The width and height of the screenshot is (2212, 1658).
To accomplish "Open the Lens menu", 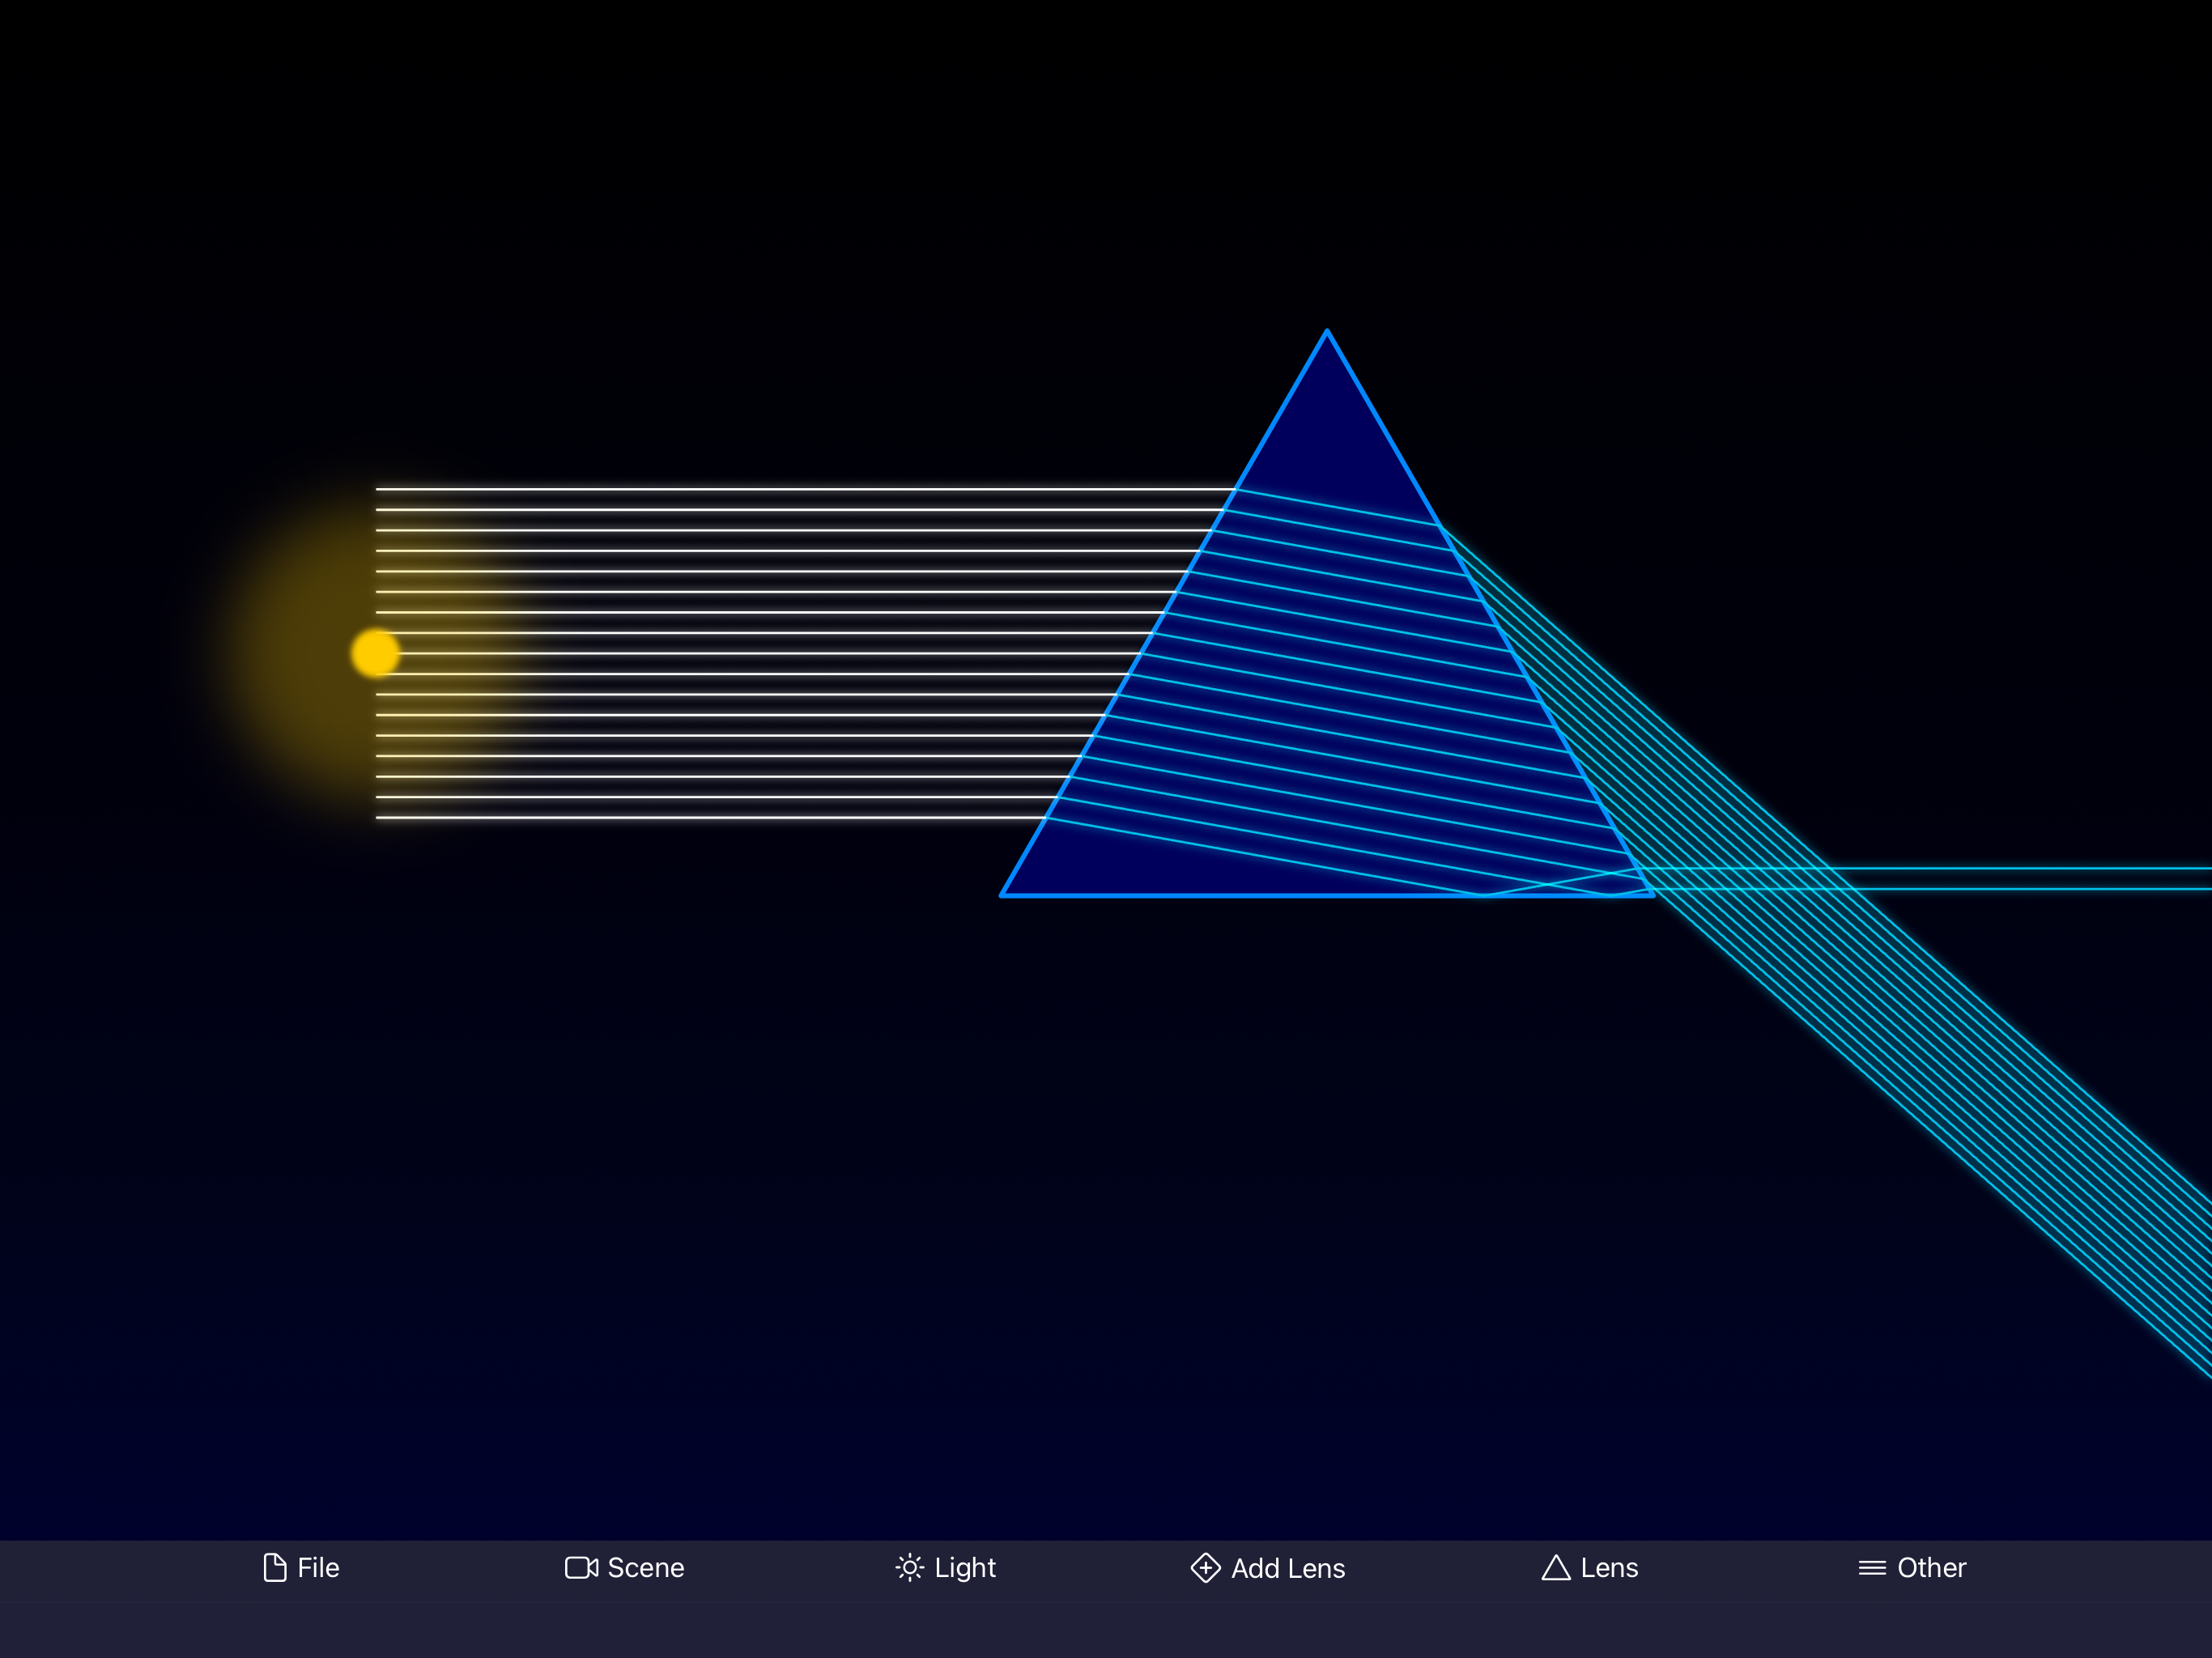I will [x=1590, y=1567].
